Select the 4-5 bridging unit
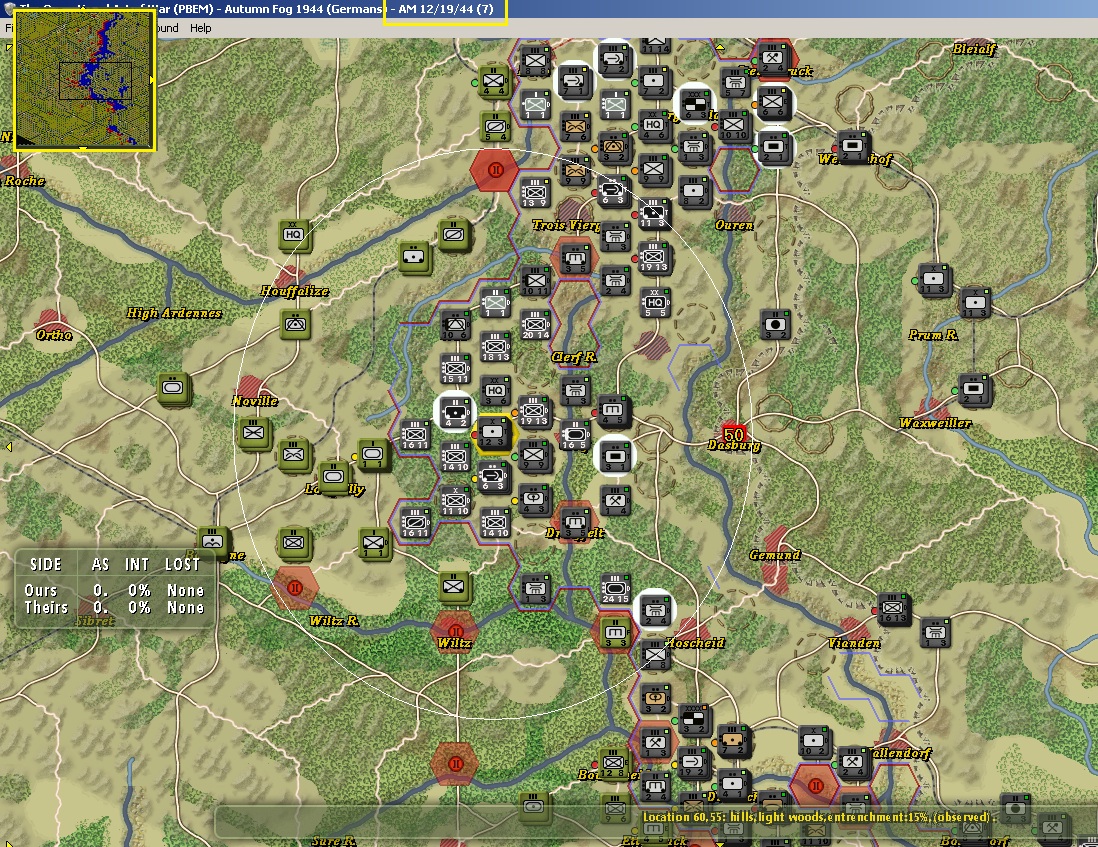This screenshot has height=847, width=1098. (614, 412)
